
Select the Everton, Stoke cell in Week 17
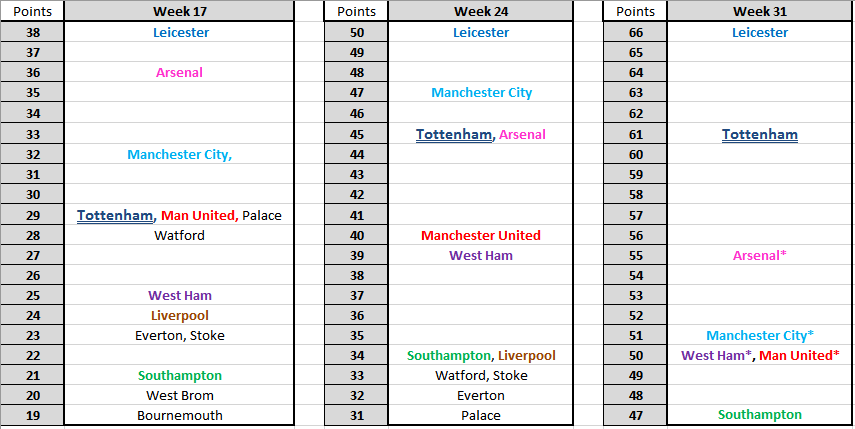click(x=179, y=335)
